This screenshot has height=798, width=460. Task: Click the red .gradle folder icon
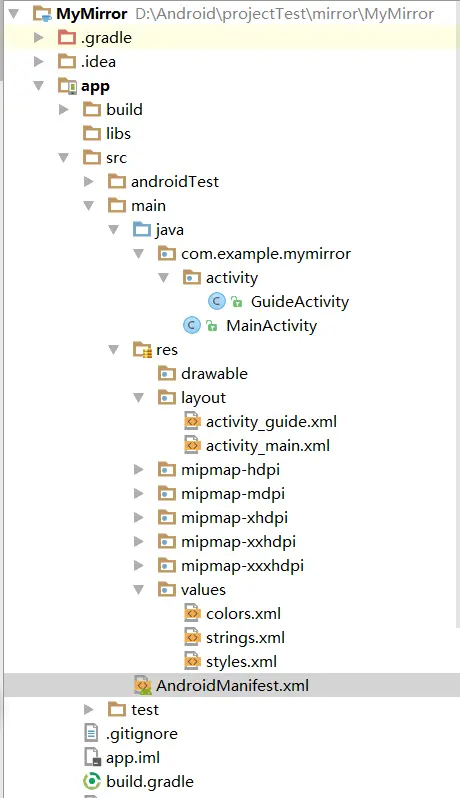coord(67,38)
